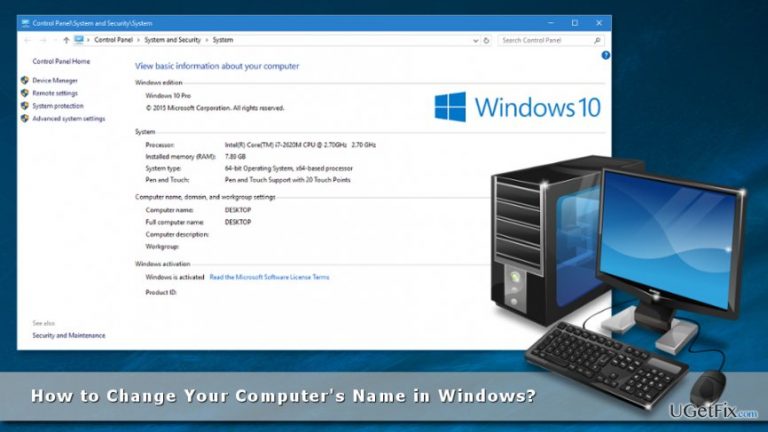Screen dimensions: 768x432
Task: Click the shield icon beside Advanced system settings
Action: coord(25,118)
